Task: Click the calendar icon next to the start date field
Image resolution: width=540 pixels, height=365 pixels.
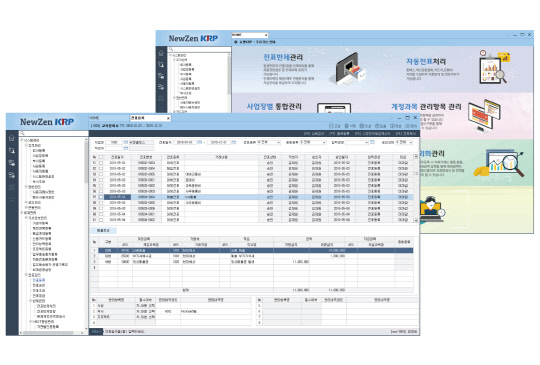Action: [x=199, y=142]
